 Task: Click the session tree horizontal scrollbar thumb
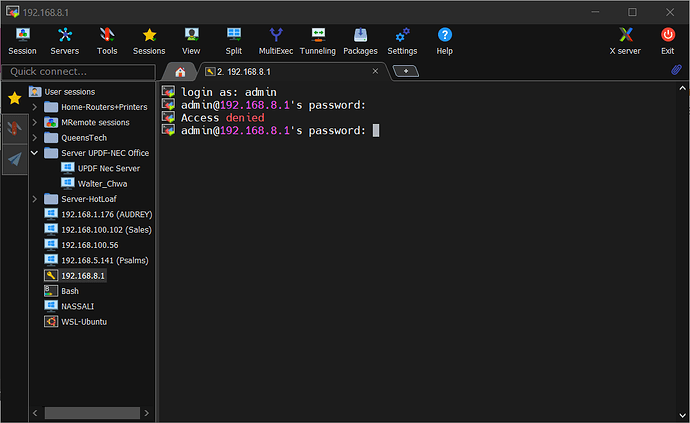92,413
